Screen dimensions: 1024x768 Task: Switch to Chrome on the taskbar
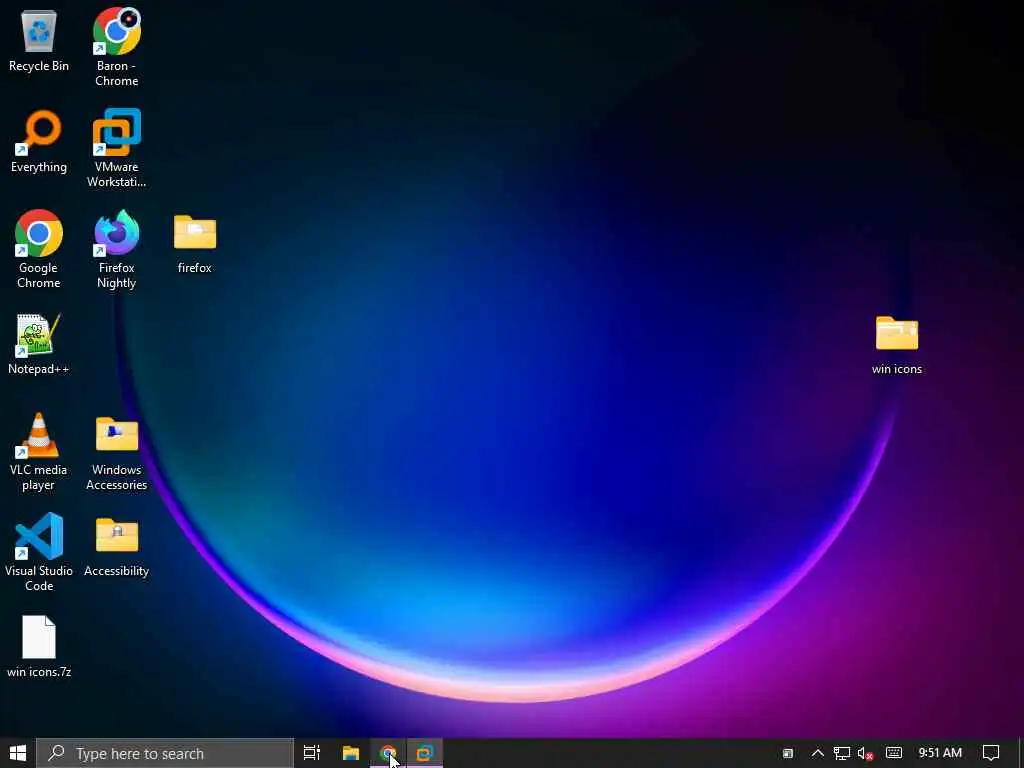click(388, 753)
